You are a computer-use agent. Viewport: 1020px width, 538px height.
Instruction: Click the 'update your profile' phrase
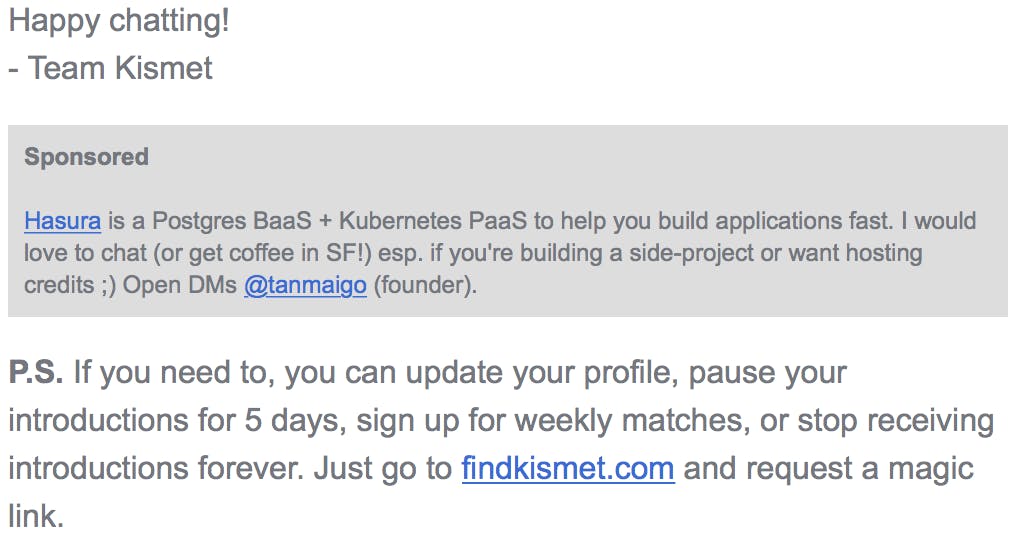(543, 373)
